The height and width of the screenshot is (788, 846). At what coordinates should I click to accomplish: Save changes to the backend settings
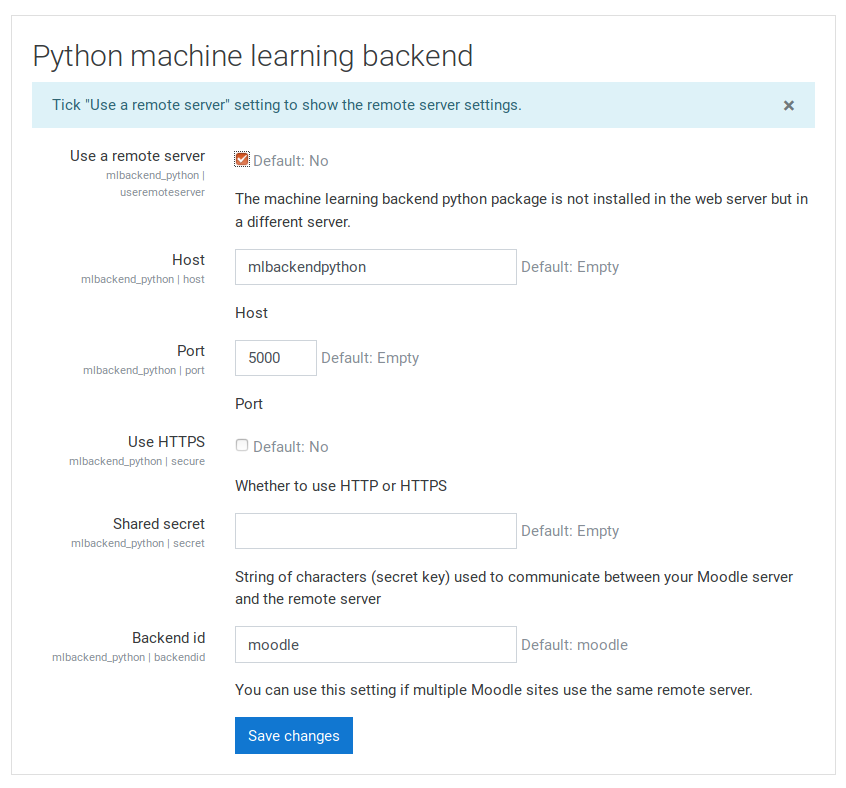tap(294, 735)
